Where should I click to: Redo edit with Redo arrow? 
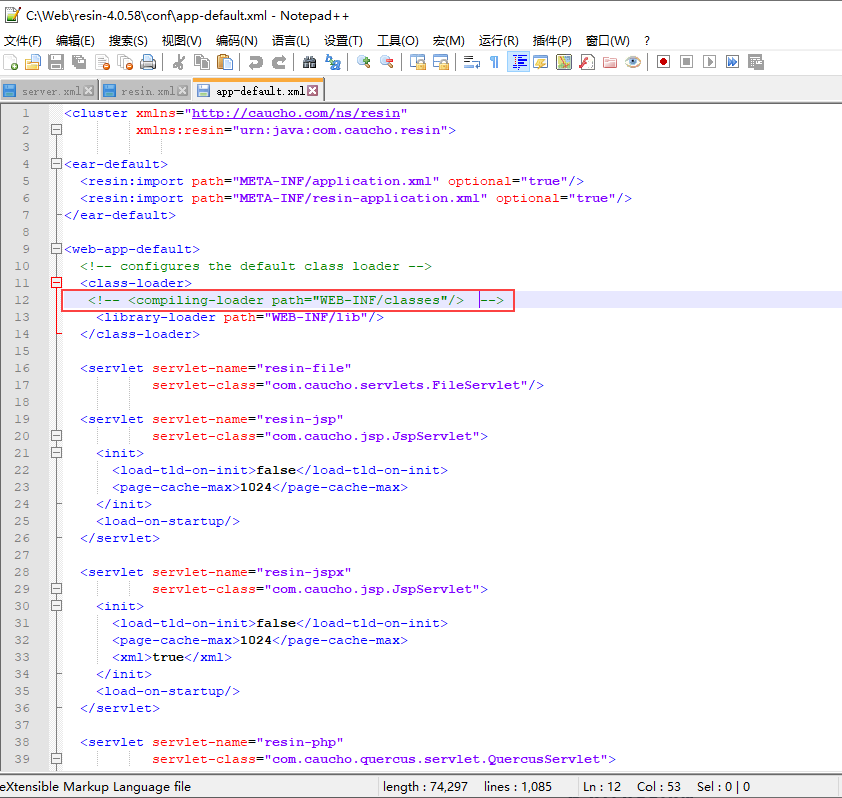point(279,62)
